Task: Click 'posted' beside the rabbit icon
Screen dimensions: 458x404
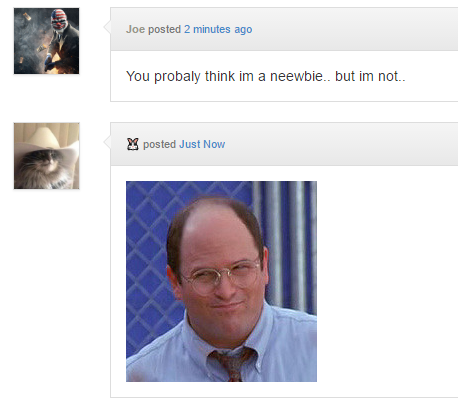Action: 159,144
